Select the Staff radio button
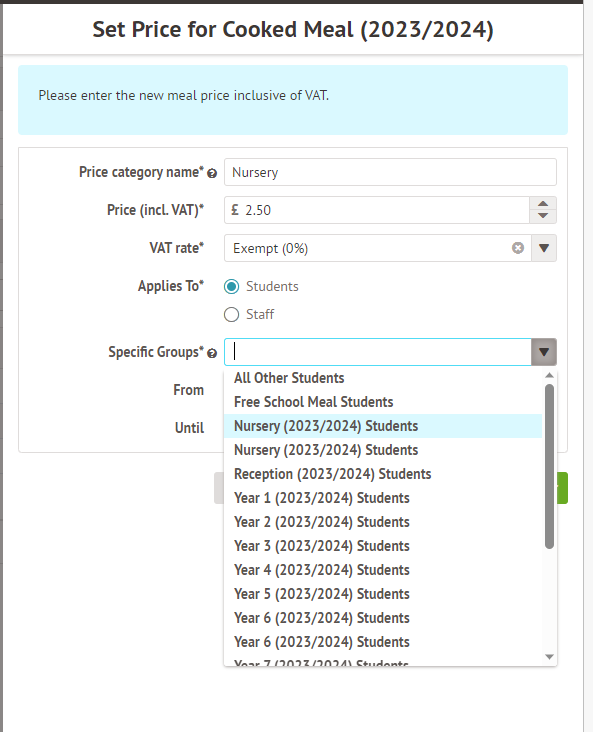The height and width of the screenshot is (732, 593). (x=232, y=315)
